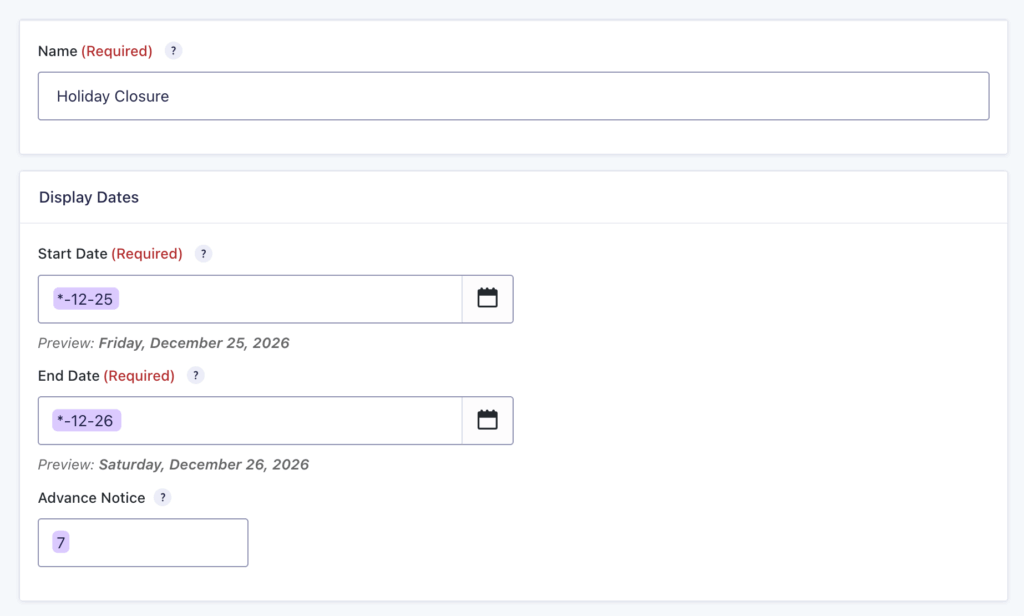
Task: Select the 7 token in Advance Notice
Action: (59, 542)
